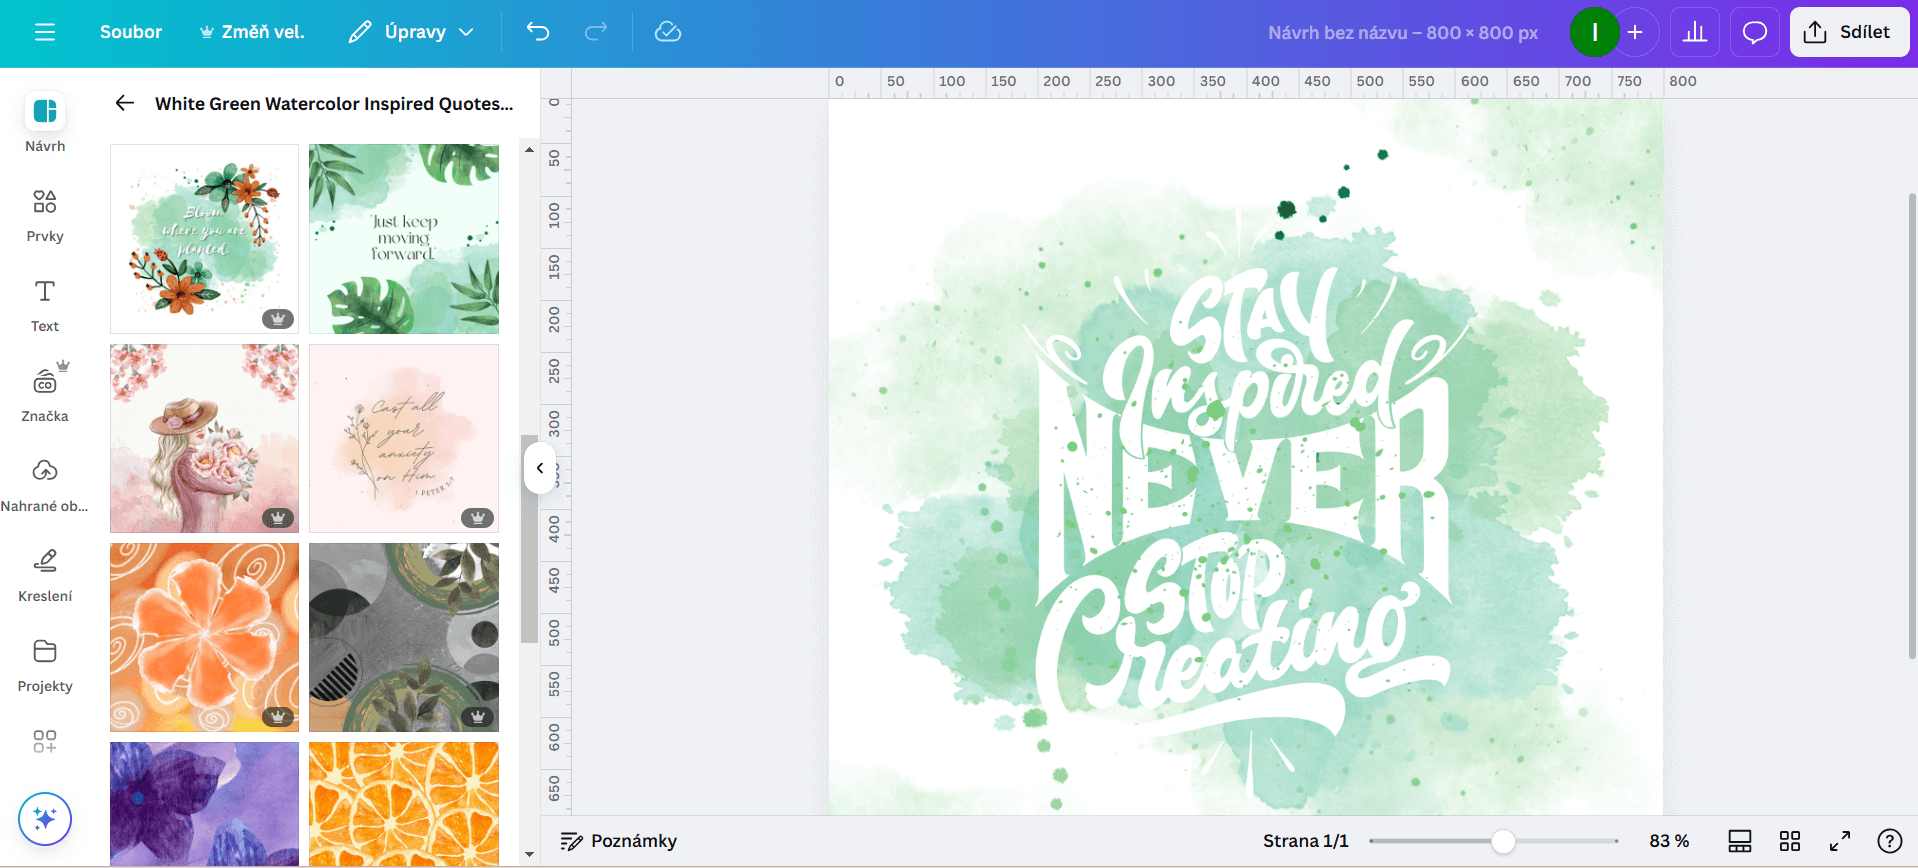Select the woman with hat floral template

coord(204,438)
